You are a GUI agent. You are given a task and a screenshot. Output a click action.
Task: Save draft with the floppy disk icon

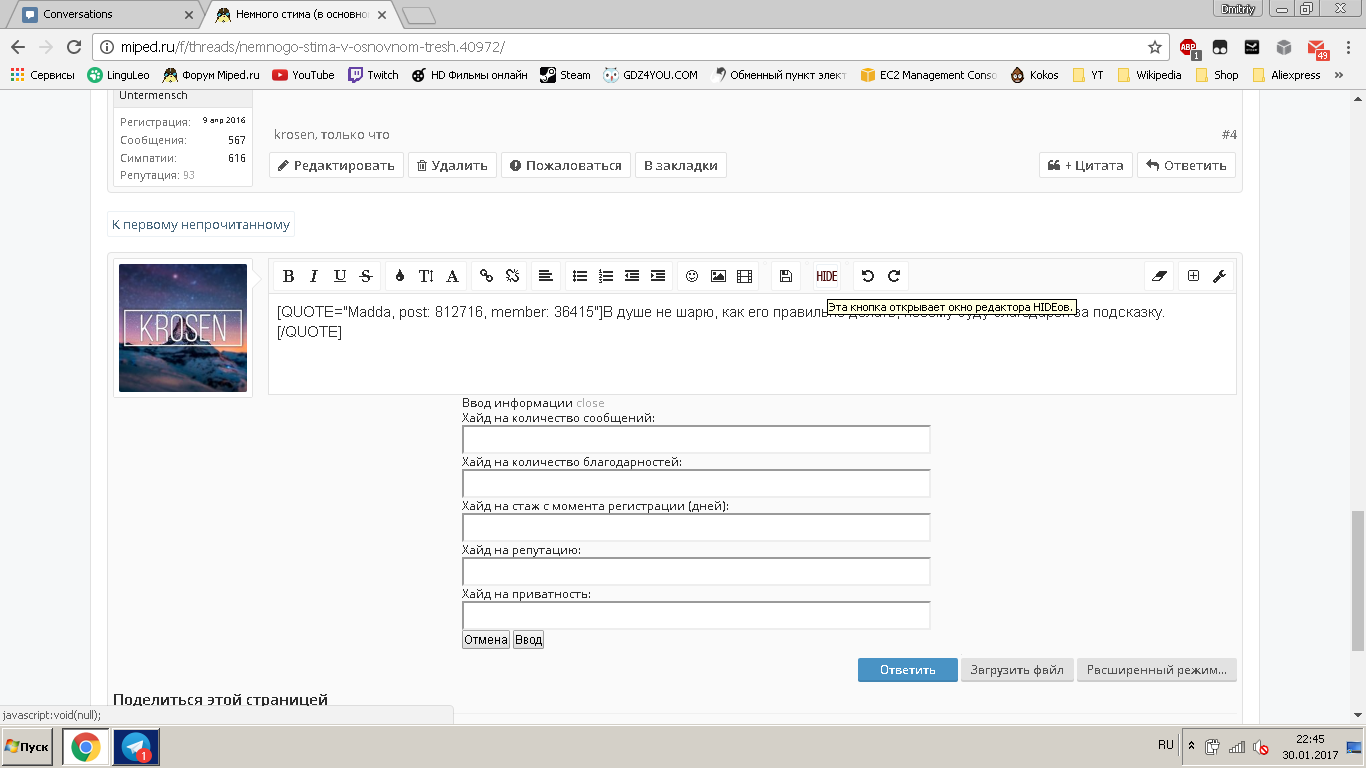point(786,276)
